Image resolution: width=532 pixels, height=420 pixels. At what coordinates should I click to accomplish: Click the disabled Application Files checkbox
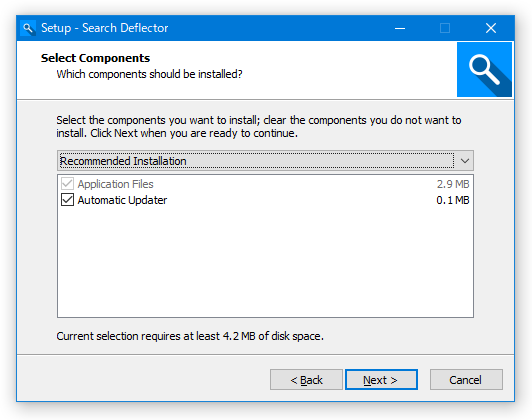coord(67,184)
